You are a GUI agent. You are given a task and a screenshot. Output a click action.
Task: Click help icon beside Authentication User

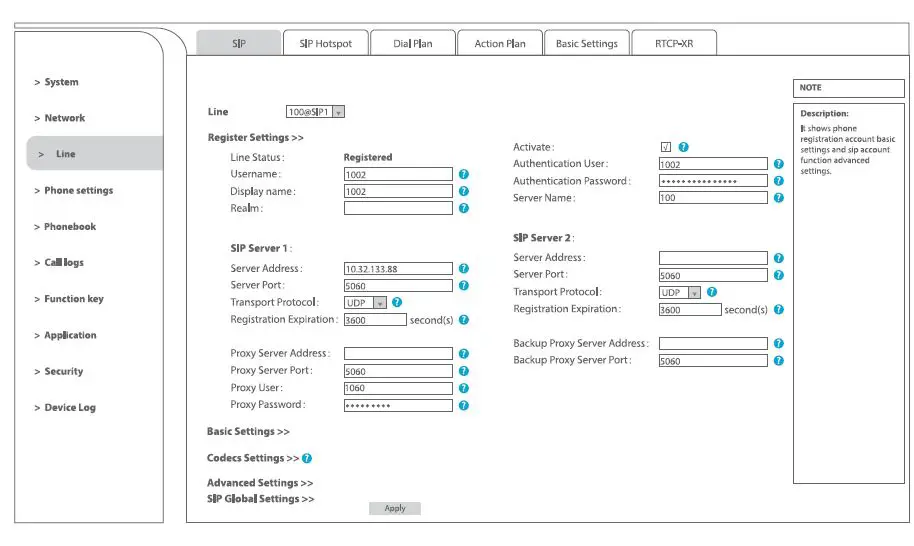pyautogui.click(x=778, y=164)
